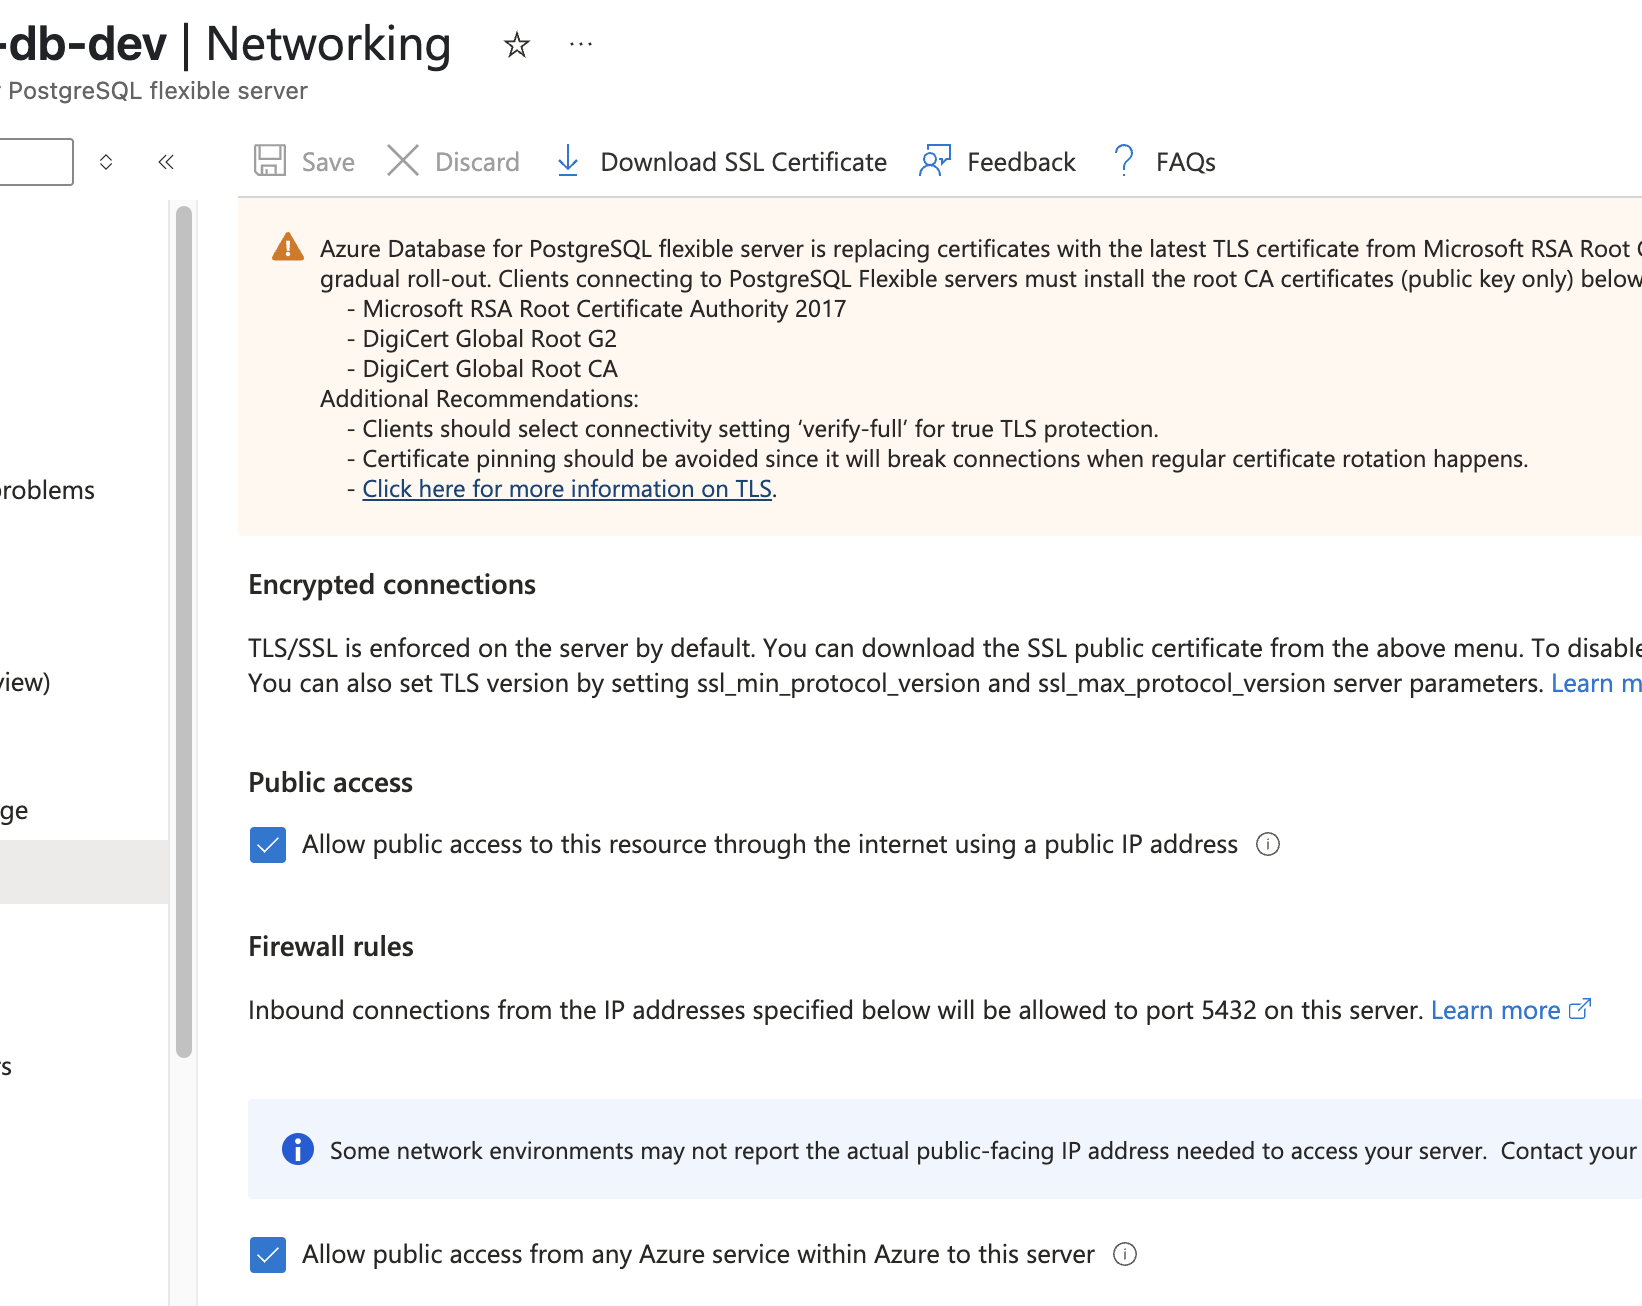Open Feedback via the person icon
The height and width of the screenshot is (1306, 1642).
click(935, 161)
